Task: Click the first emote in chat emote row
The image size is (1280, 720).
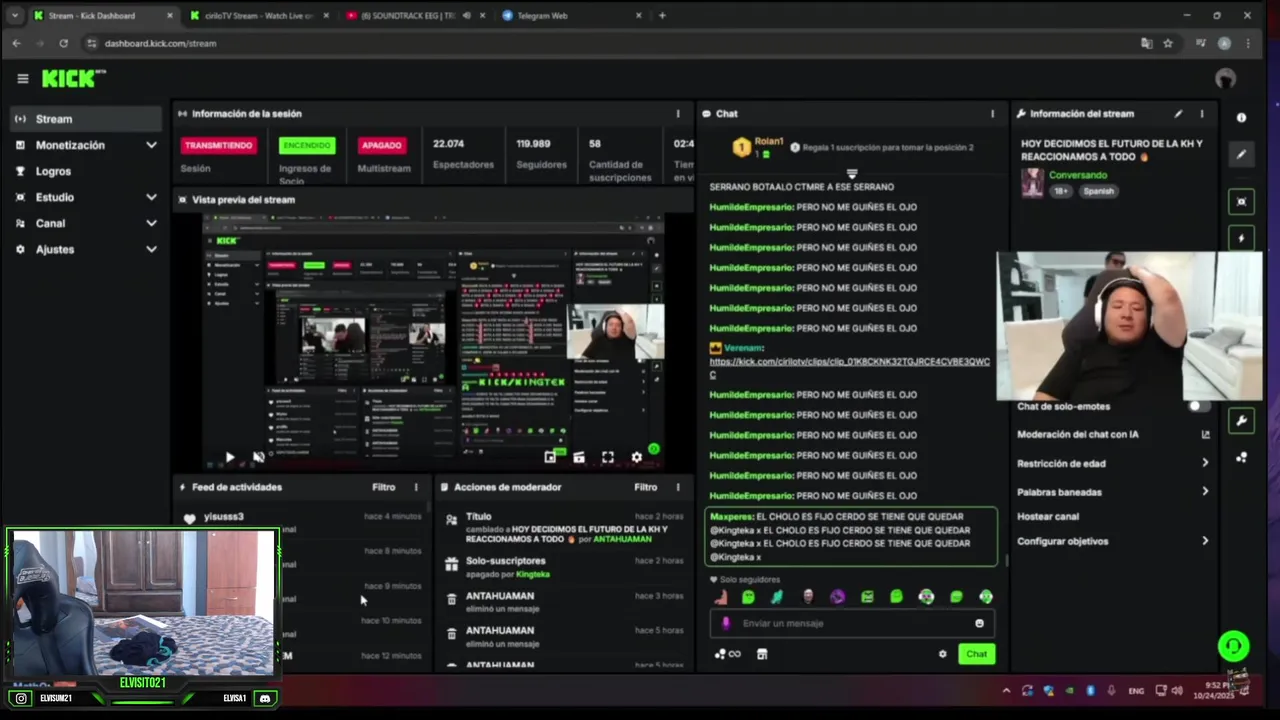Action: tap(720, 597)
